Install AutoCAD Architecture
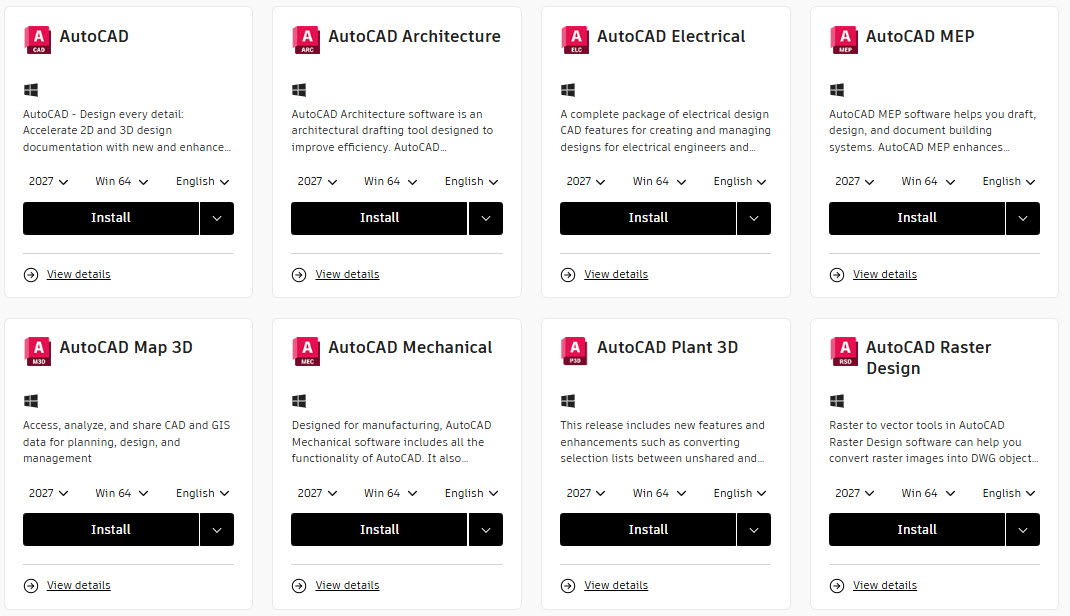Viewport: 1070px width, 616px height. click(379, 218)
